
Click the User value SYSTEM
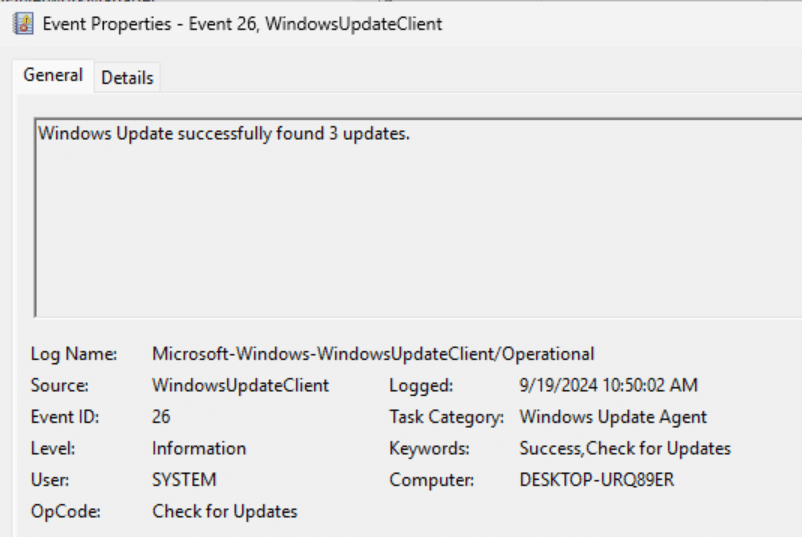click(x=184, y=480)
